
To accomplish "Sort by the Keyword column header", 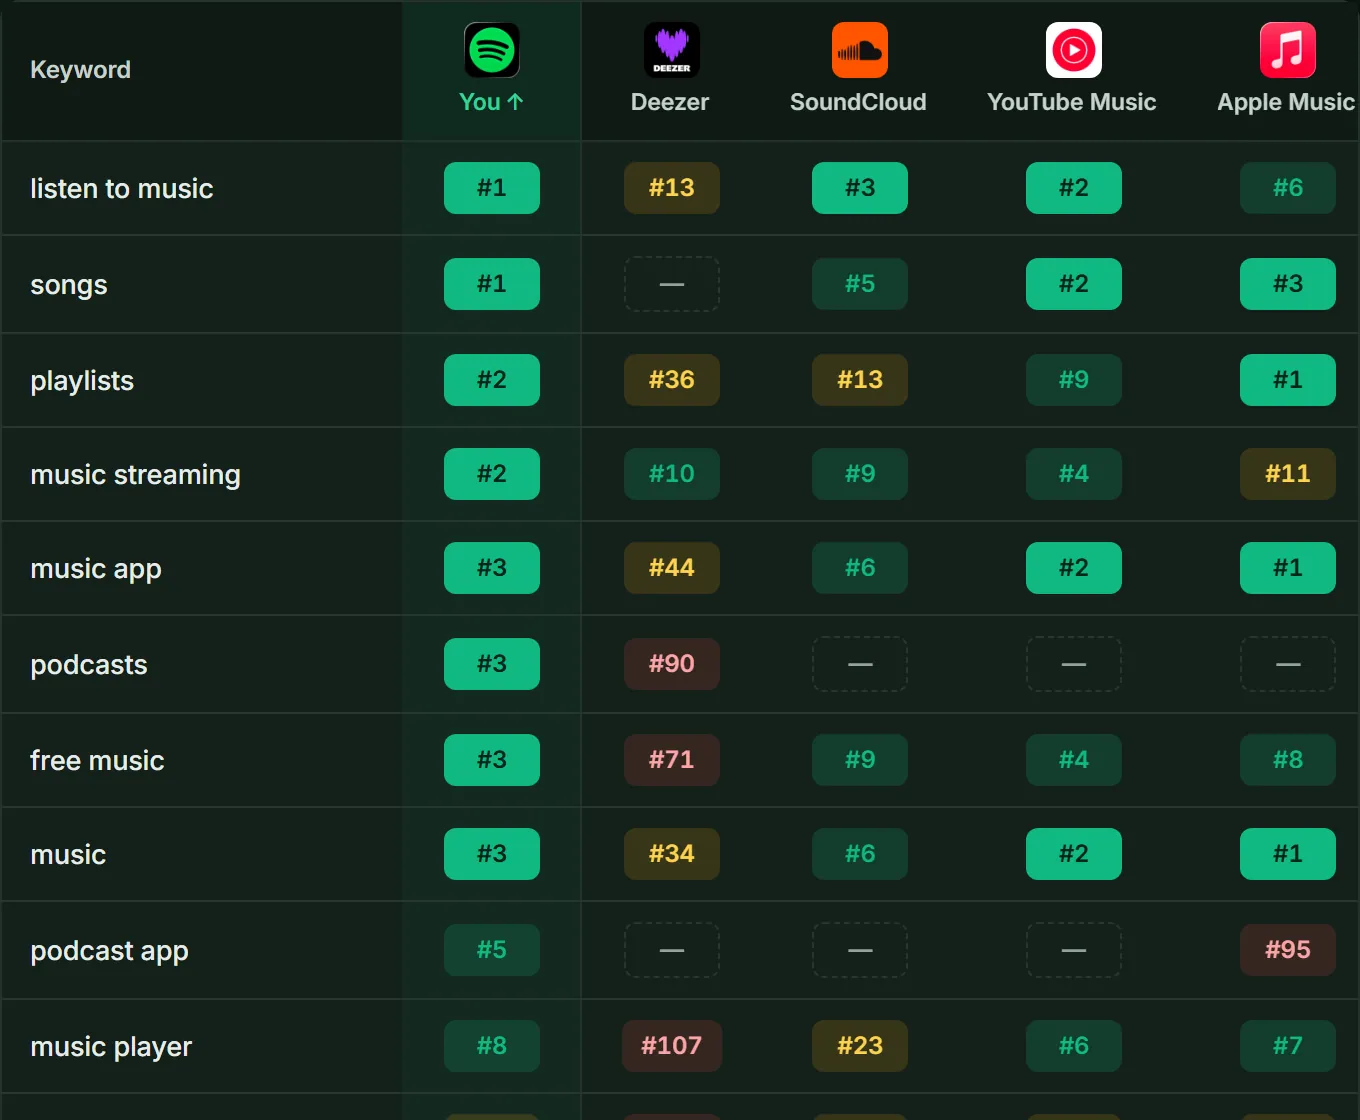I will click(81, 70).
